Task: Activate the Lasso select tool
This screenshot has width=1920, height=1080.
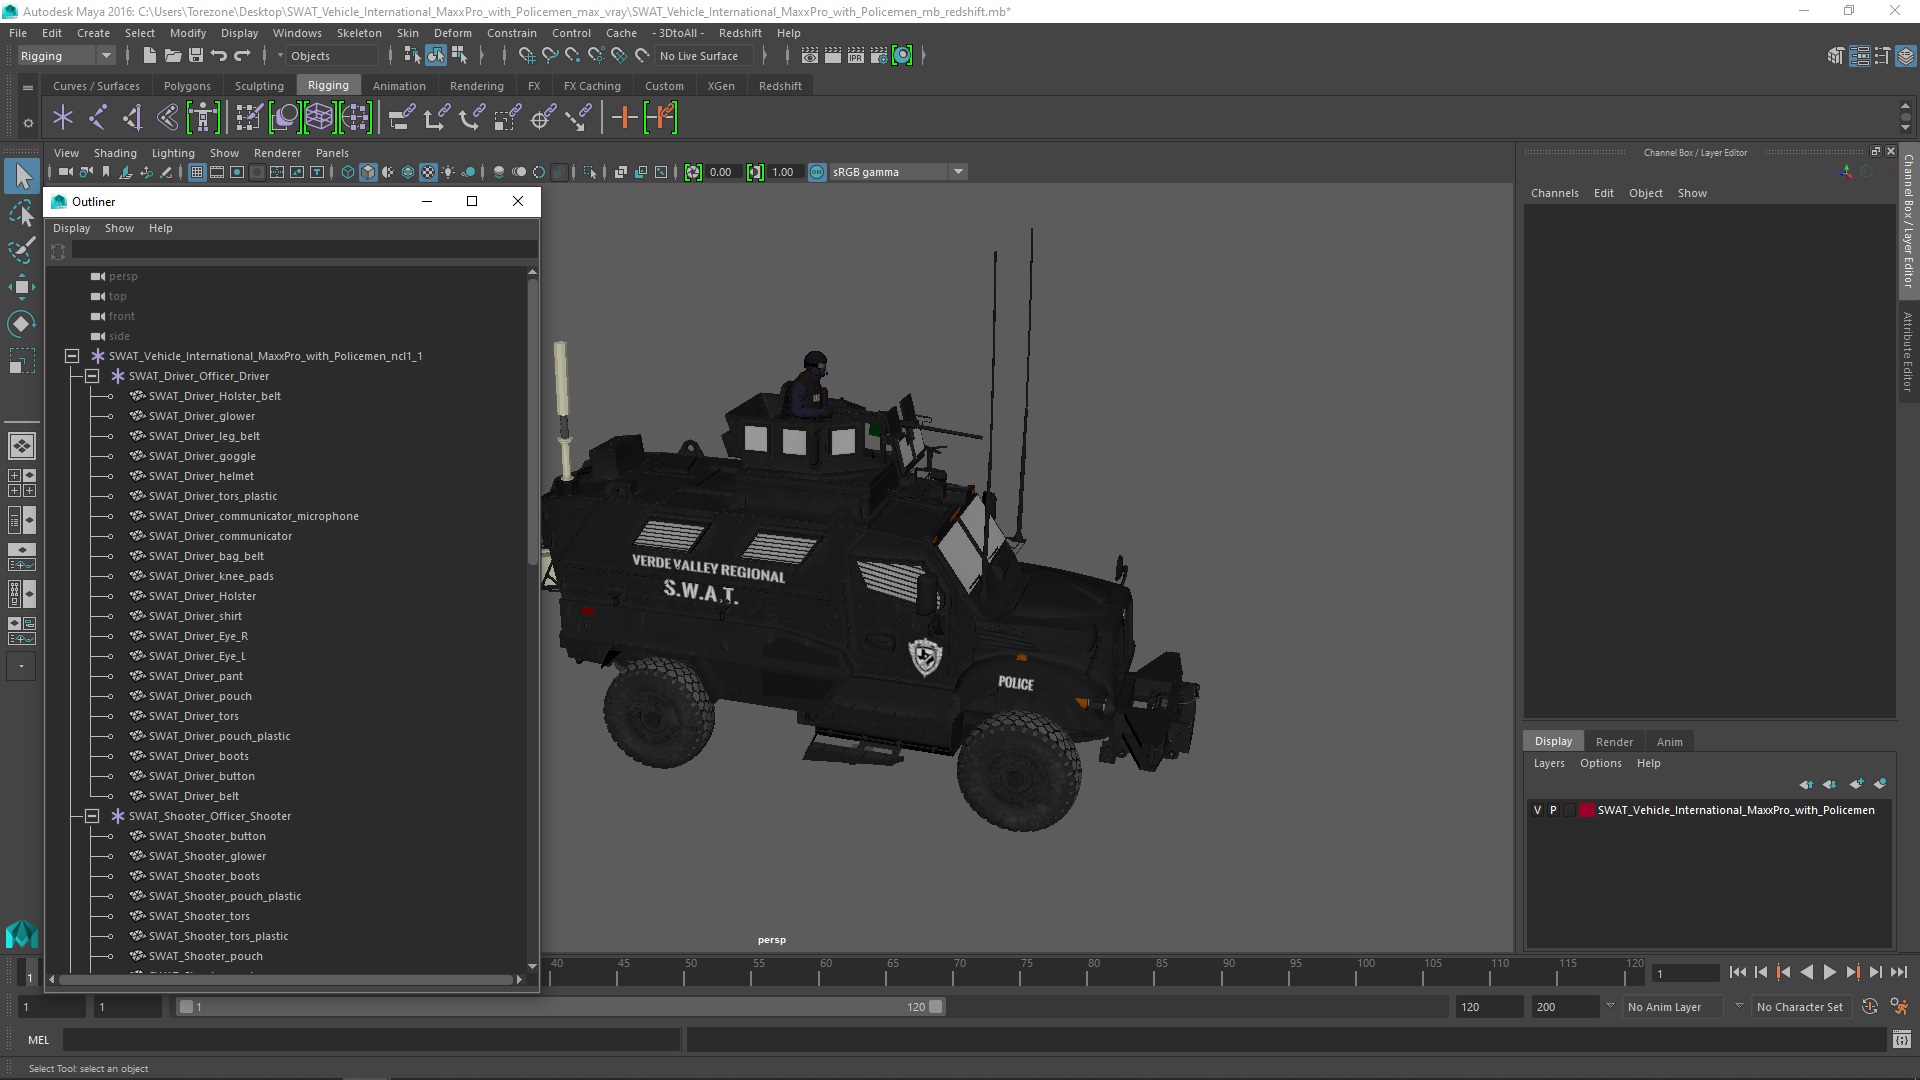Action: point(22,214)
